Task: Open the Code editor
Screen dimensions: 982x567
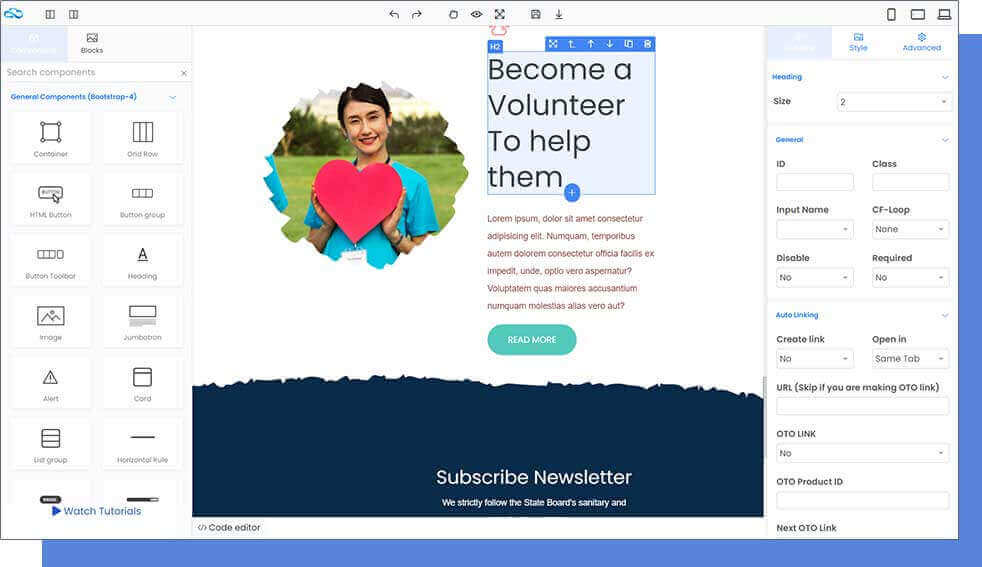Action: [x=229, y=528]
